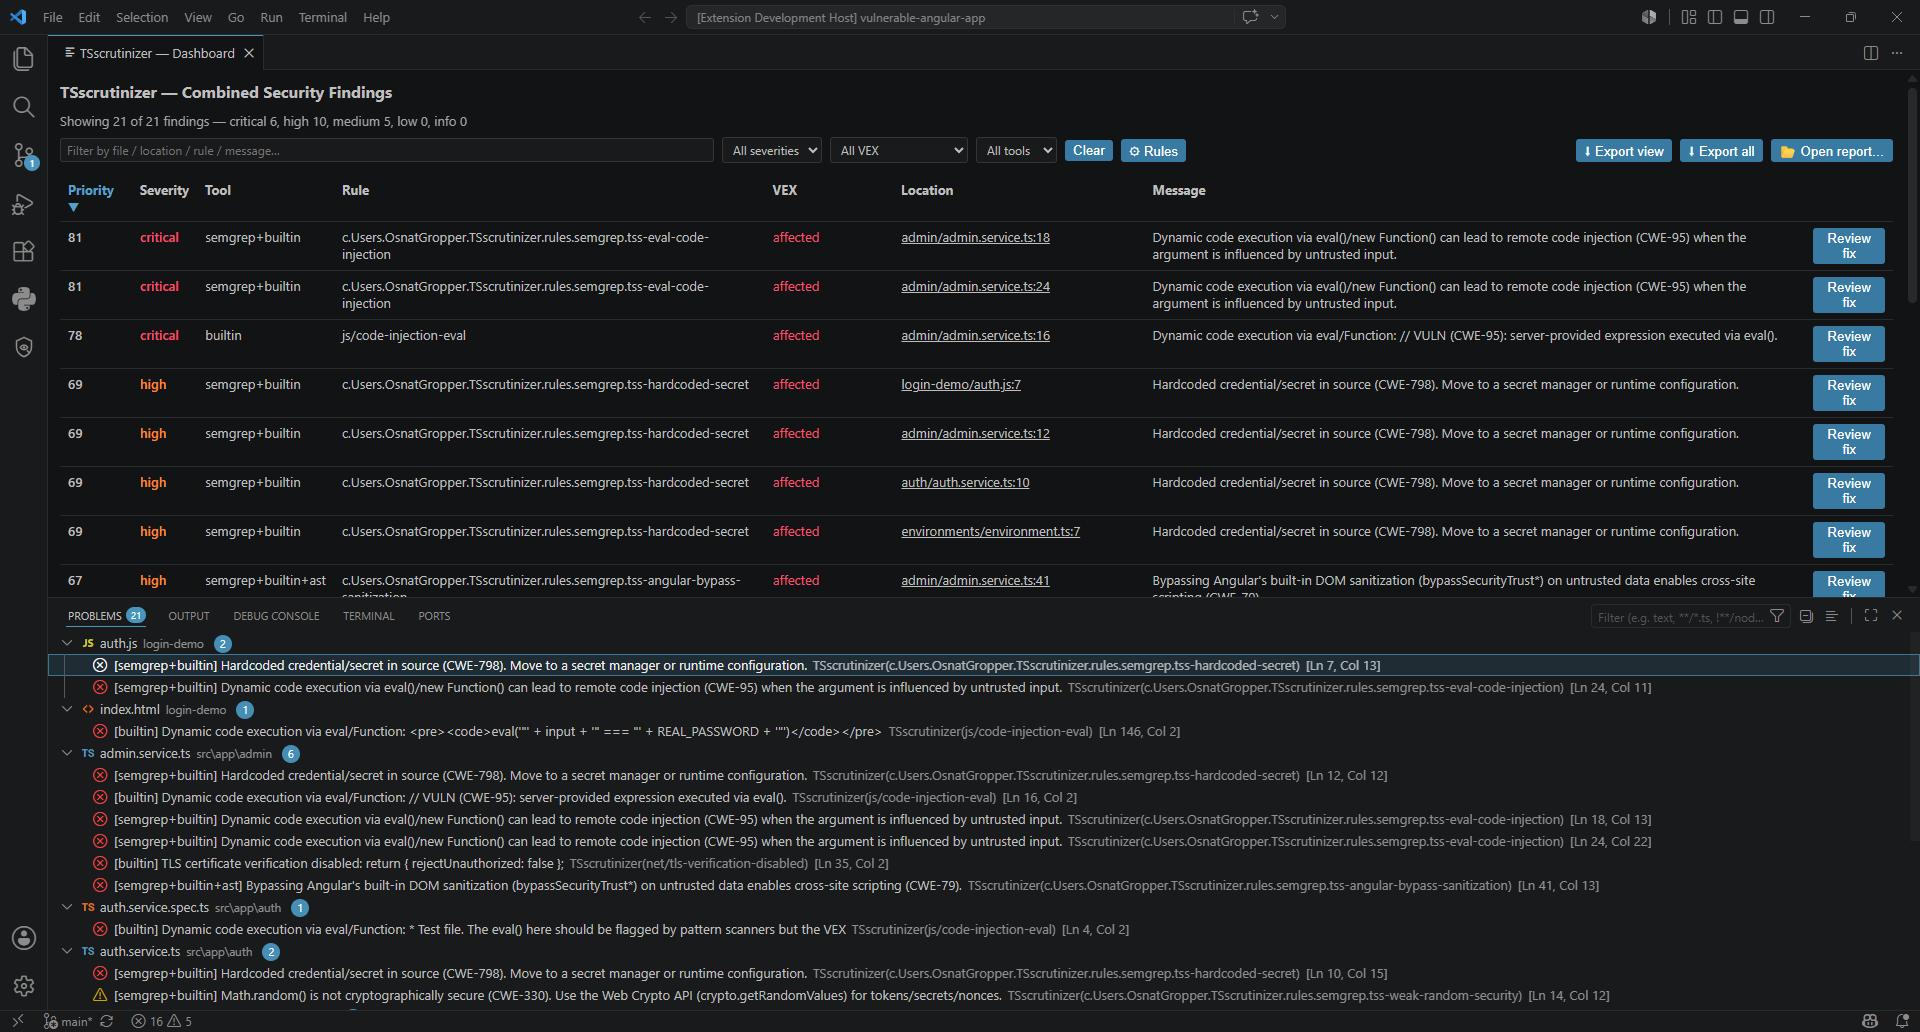The width and height of the screenshot is (1920, 1032).
Task: Open the editor More Actions ellipsis menu
Action: (x=1897, y=53)
